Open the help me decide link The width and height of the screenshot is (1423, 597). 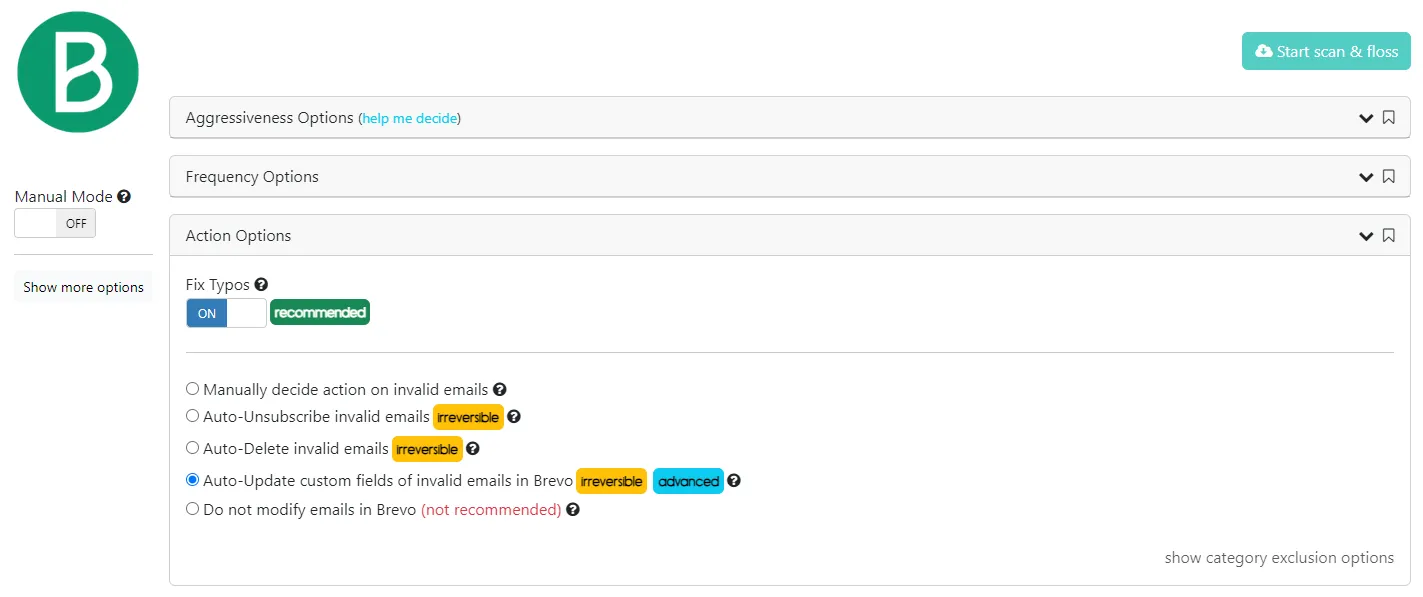point(410,118)
